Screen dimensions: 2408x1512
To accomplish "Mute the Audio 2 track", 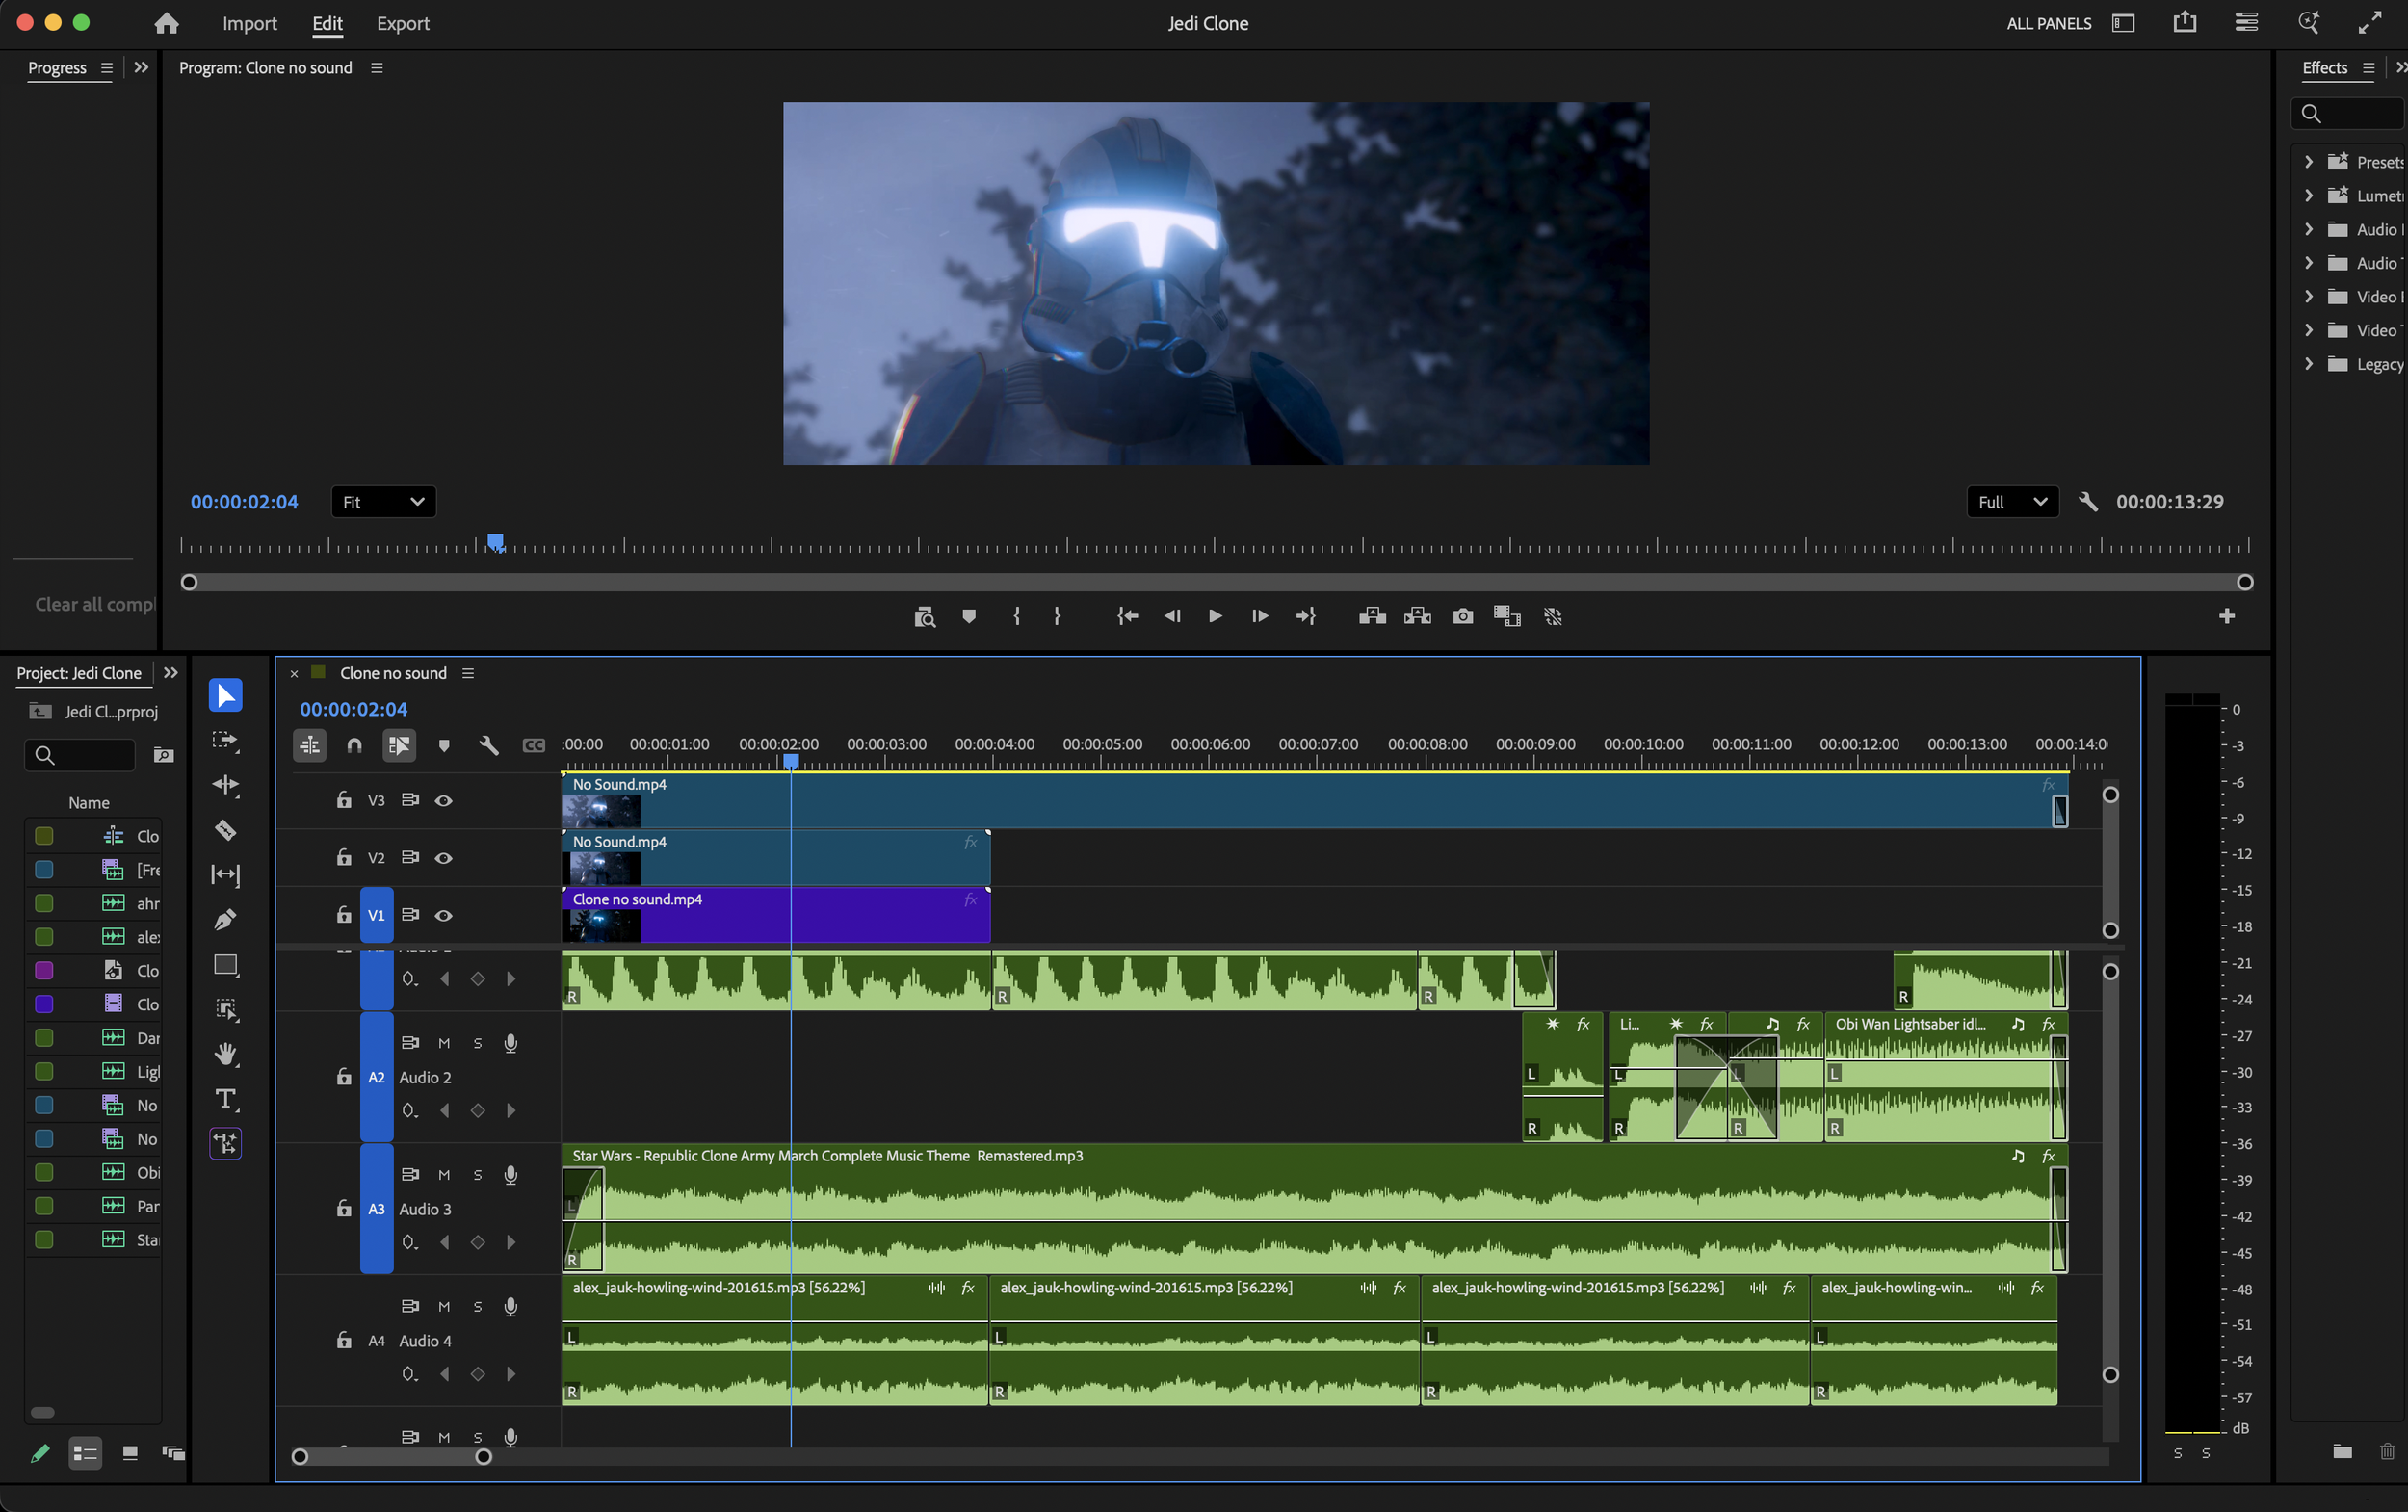I will (x=444, y=1041).
